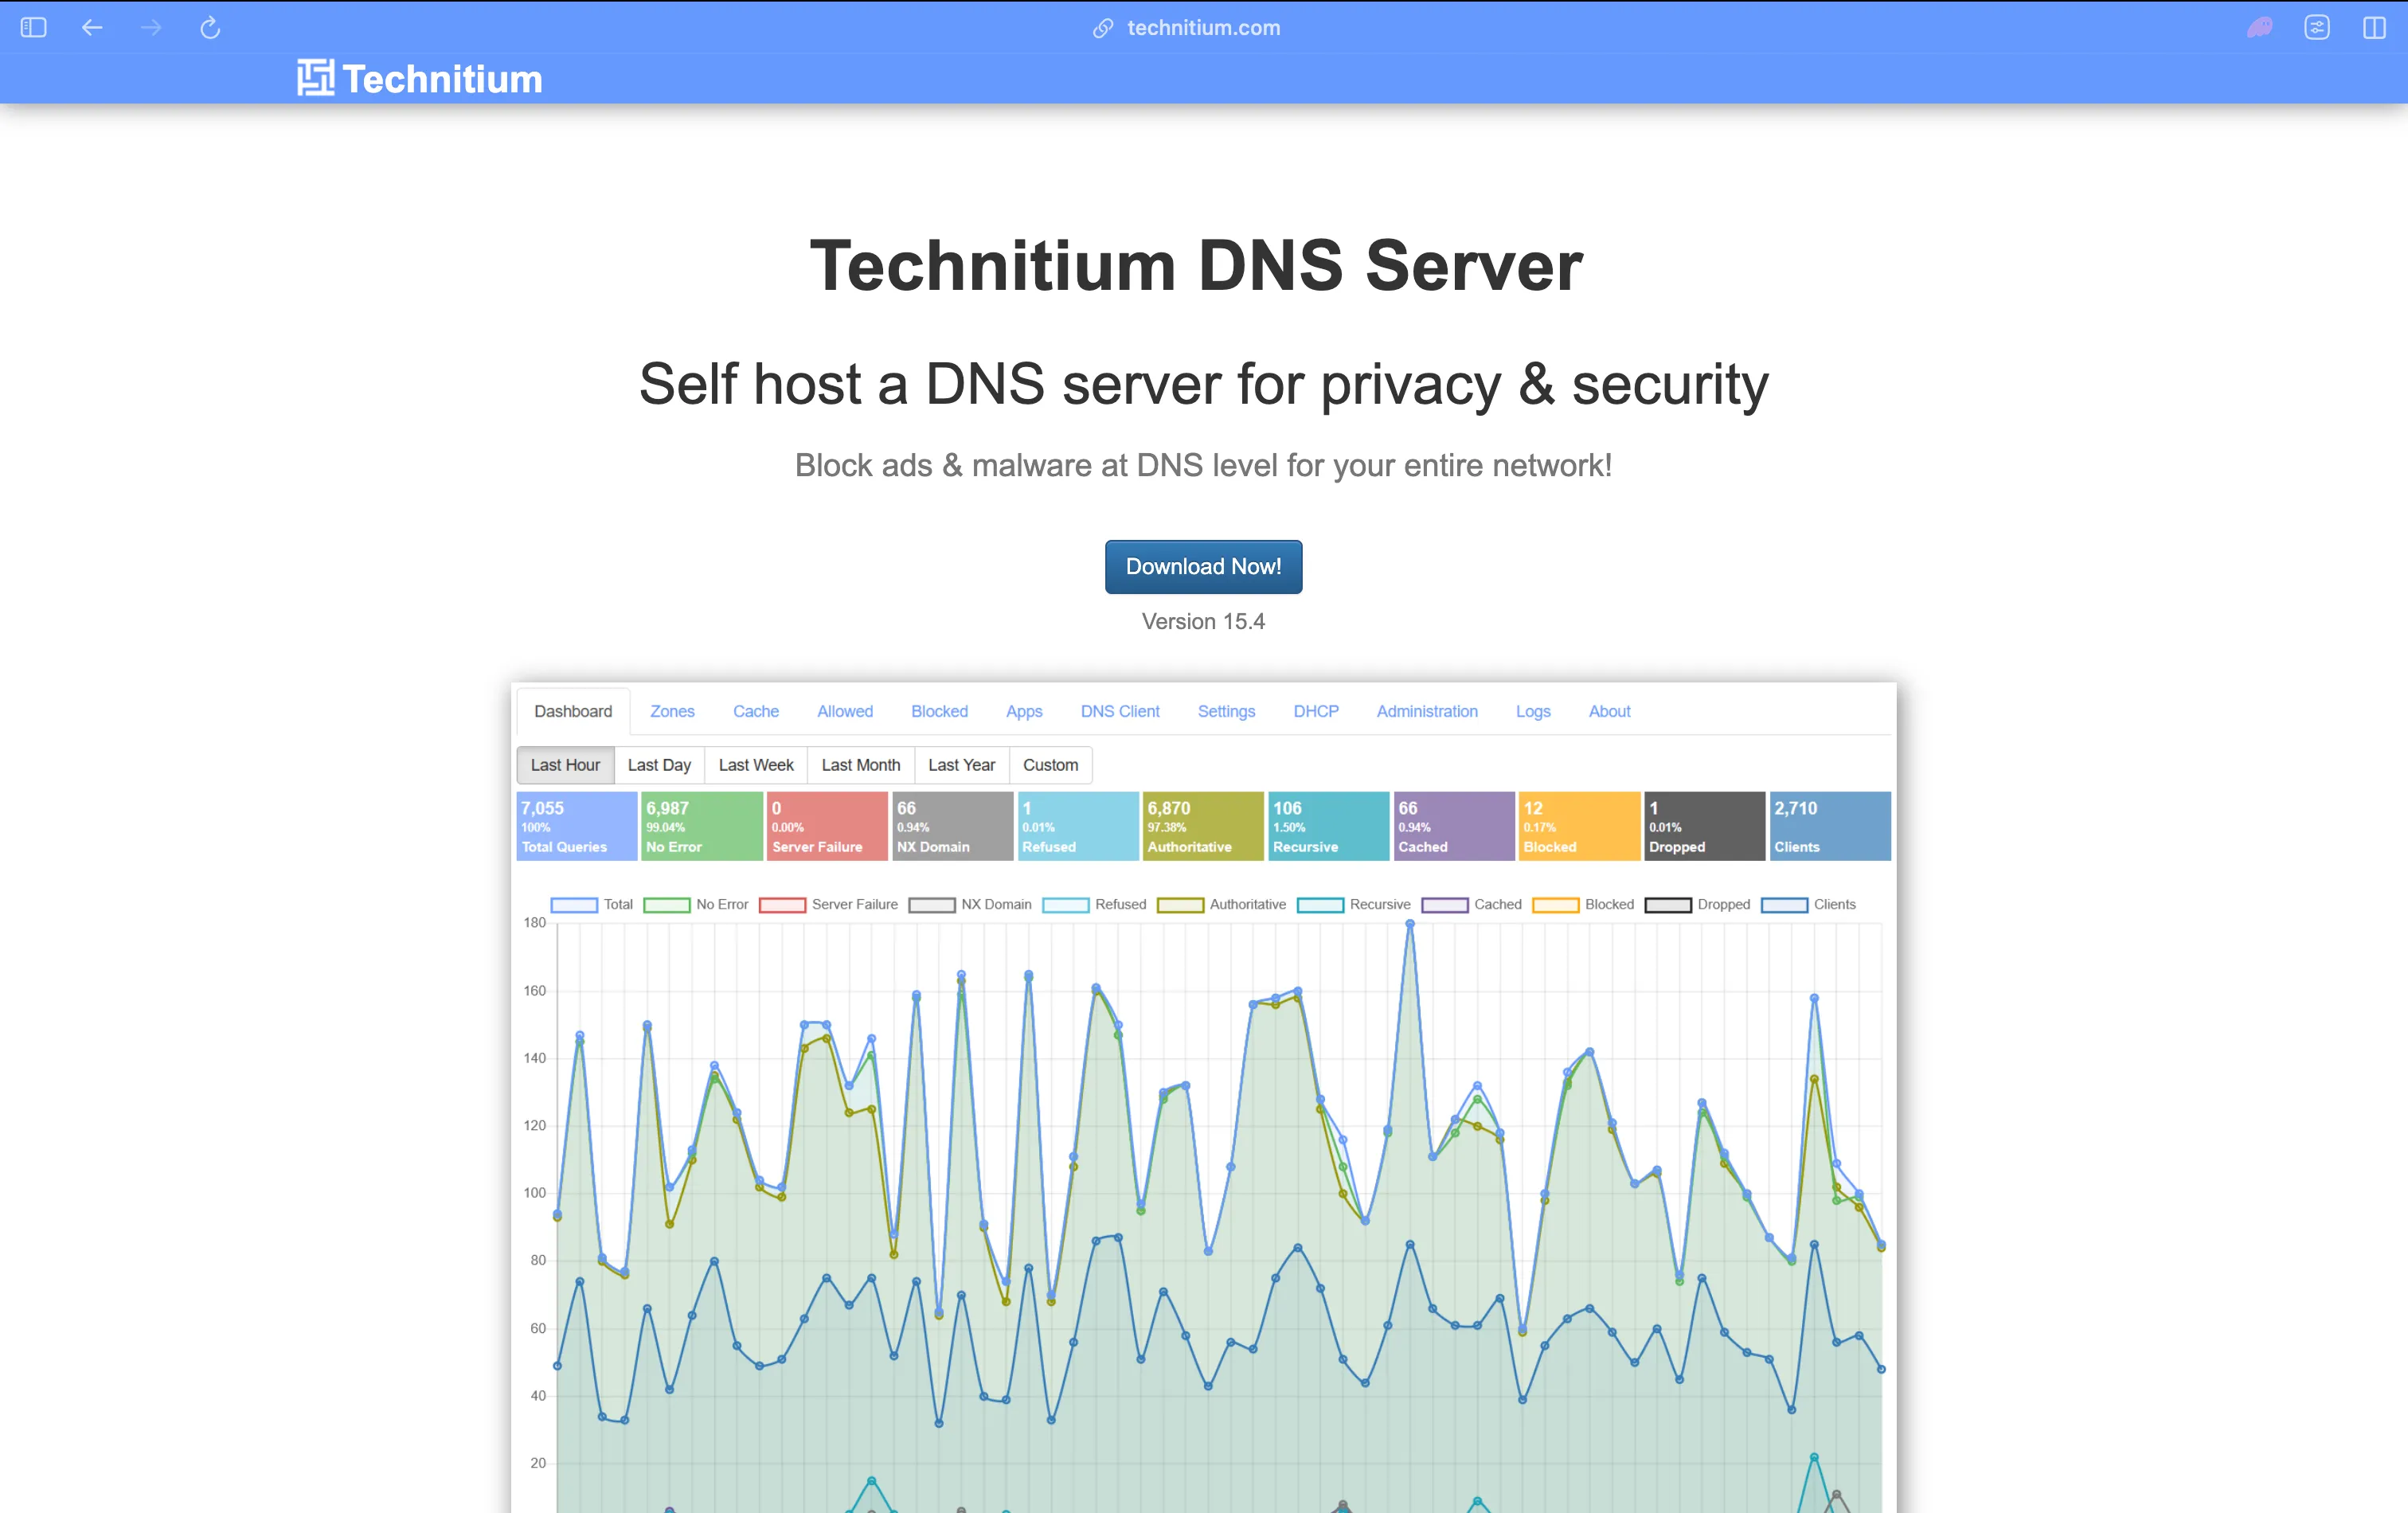Click the Server Failure stat tile
The width and height of the screenshot is (2408, 1513).
click(827, 826)
